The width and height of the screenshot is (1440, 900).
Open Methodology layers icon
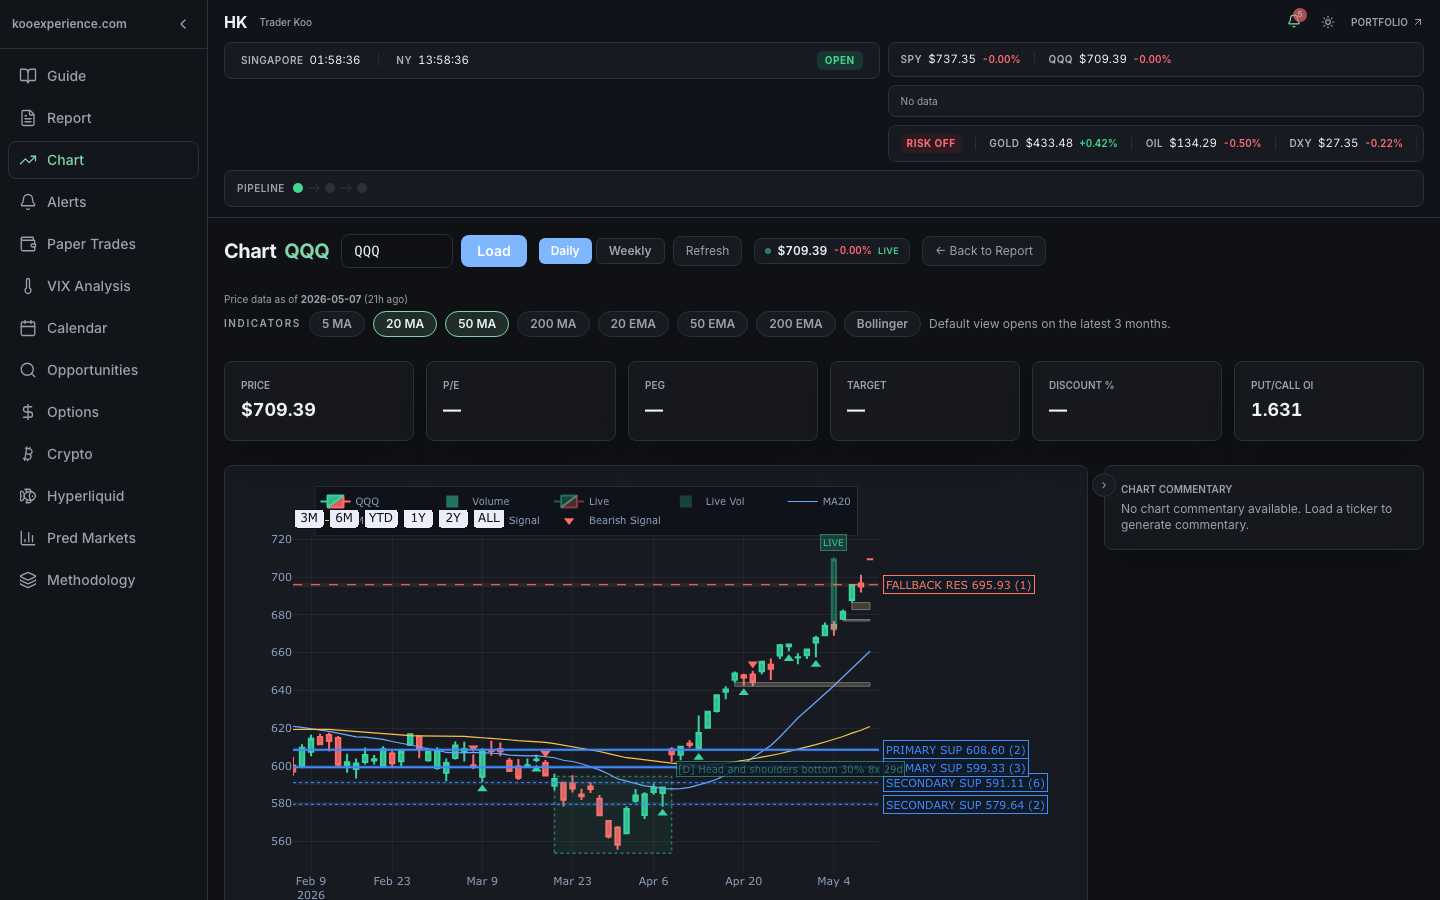(x=28, y=580)
